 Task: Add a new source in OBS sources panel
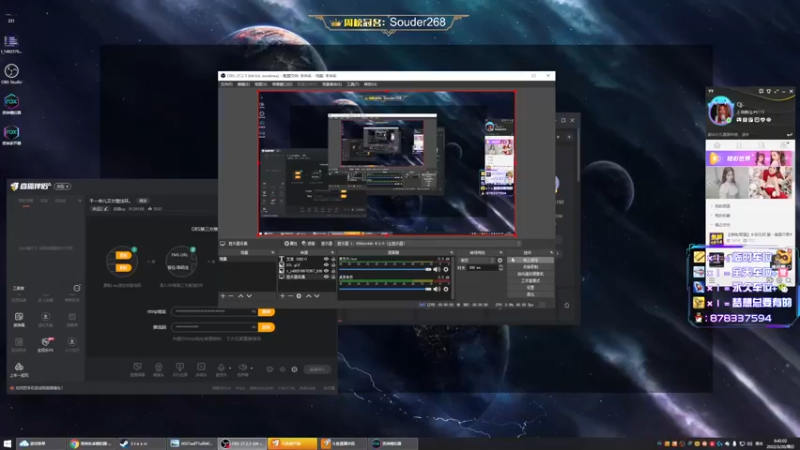tap(282, 296)
